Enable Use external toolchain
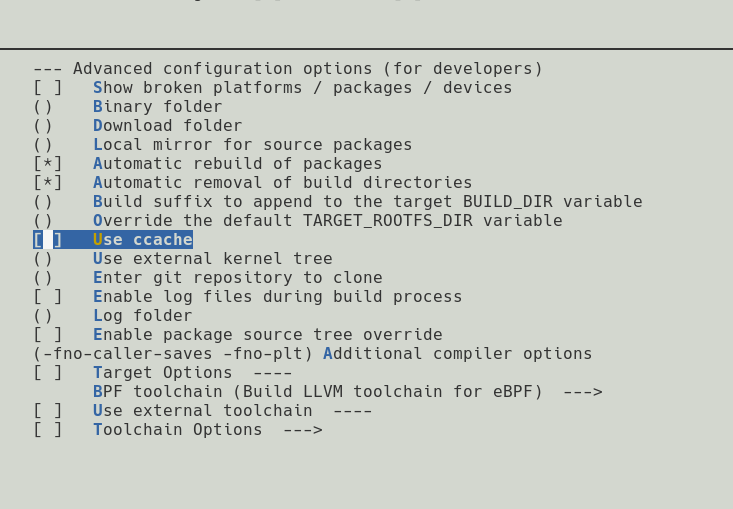 click(x=48, y=411)
